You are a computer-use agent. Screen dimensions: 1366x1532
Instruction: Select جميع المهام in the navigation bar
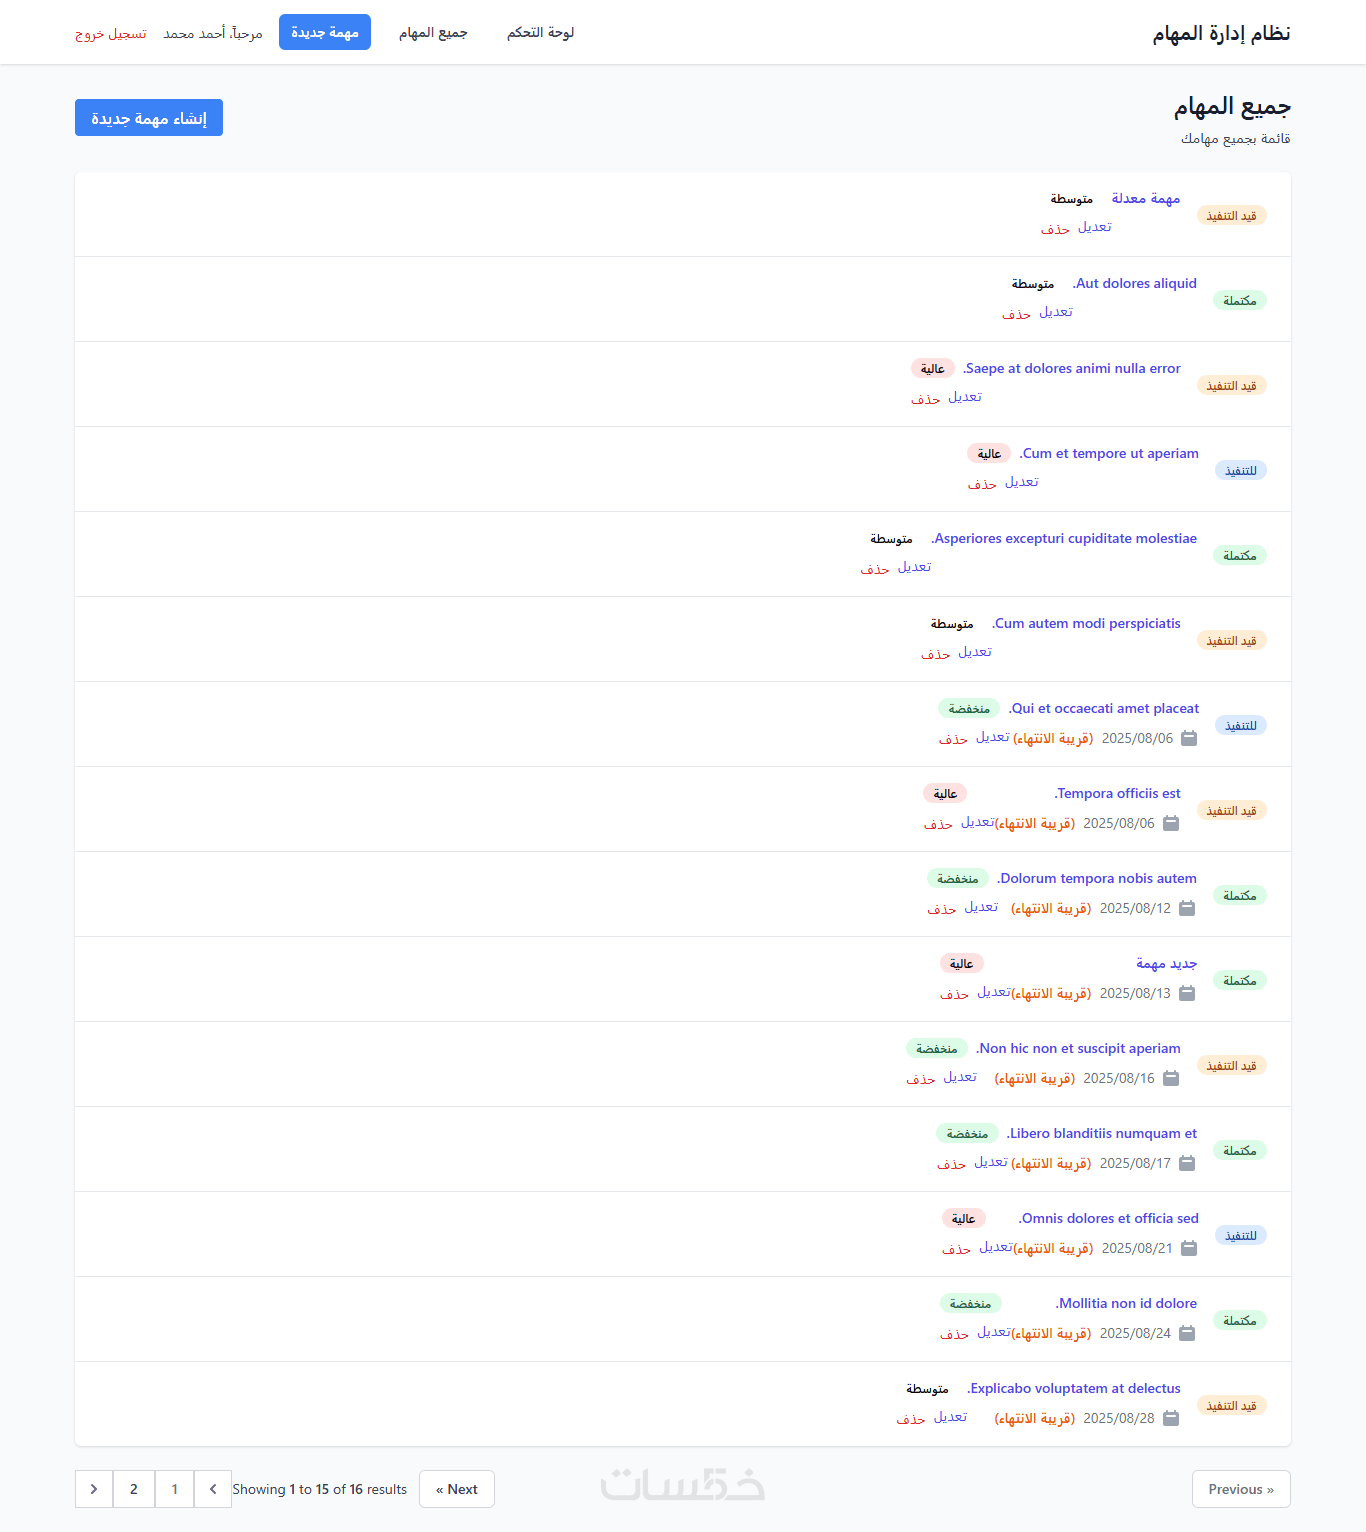point(433,33)
